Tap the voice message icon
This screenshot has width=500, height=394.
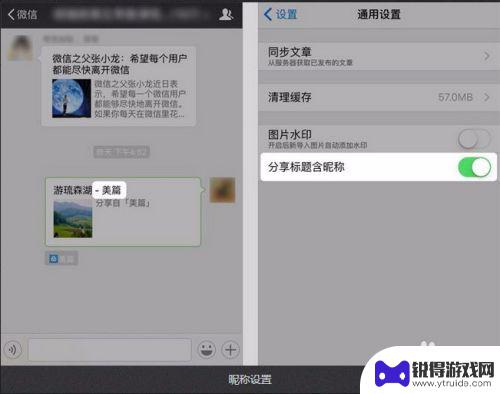pos(13,350)
